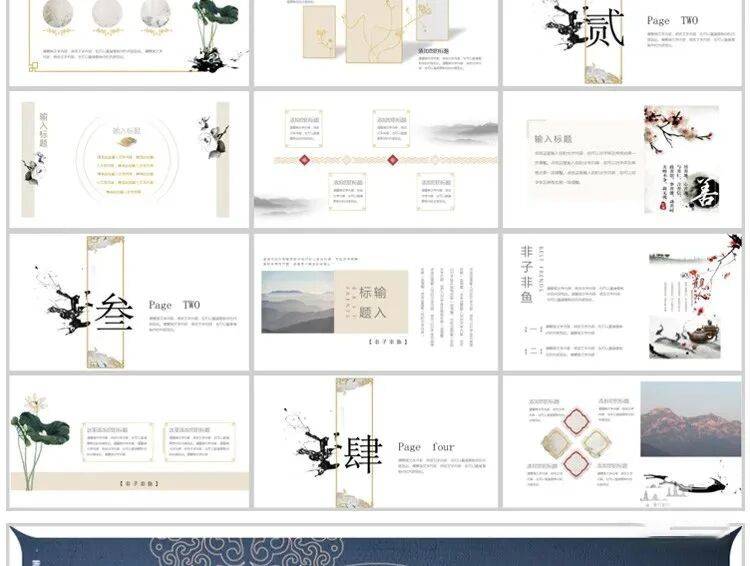
Task: Select the slide with circular text frame
Action: coord(129,160)
